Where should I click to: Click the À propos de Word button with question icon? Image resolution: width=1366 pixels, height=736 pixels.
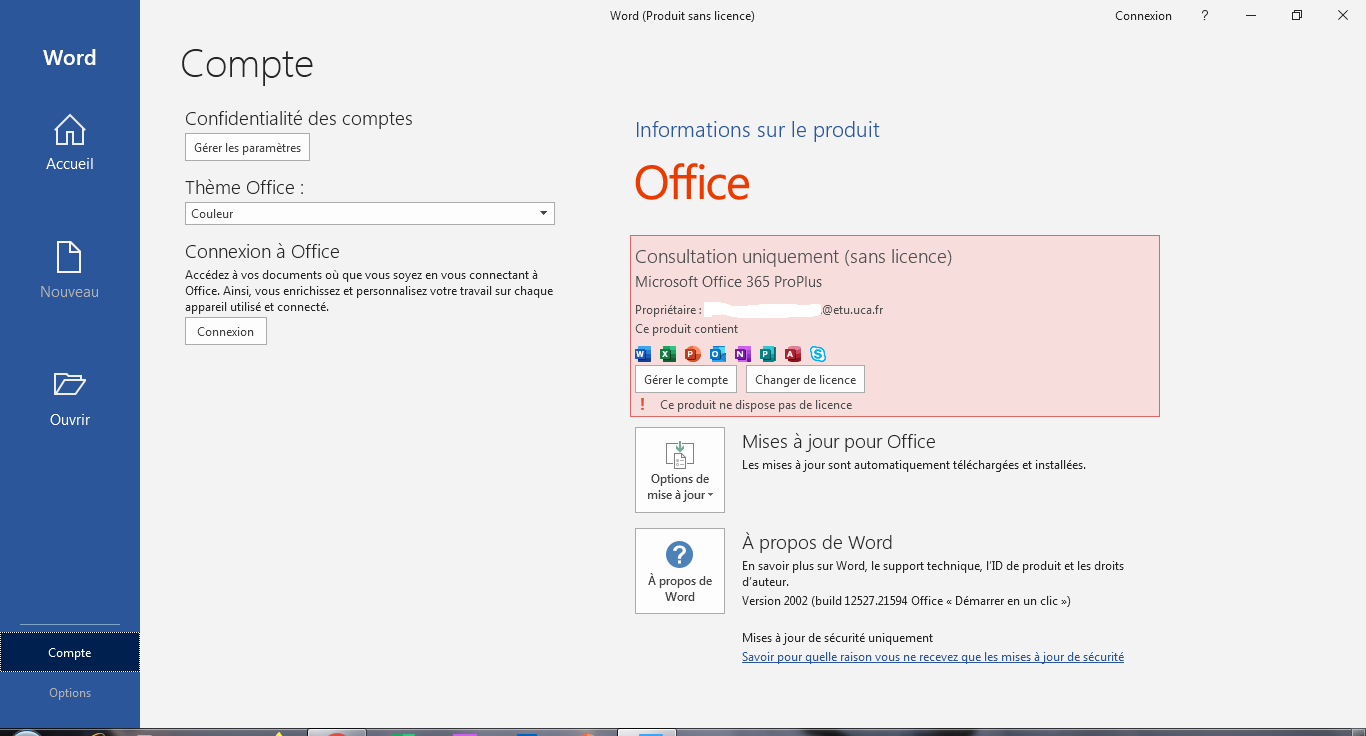tap(680, 571)
